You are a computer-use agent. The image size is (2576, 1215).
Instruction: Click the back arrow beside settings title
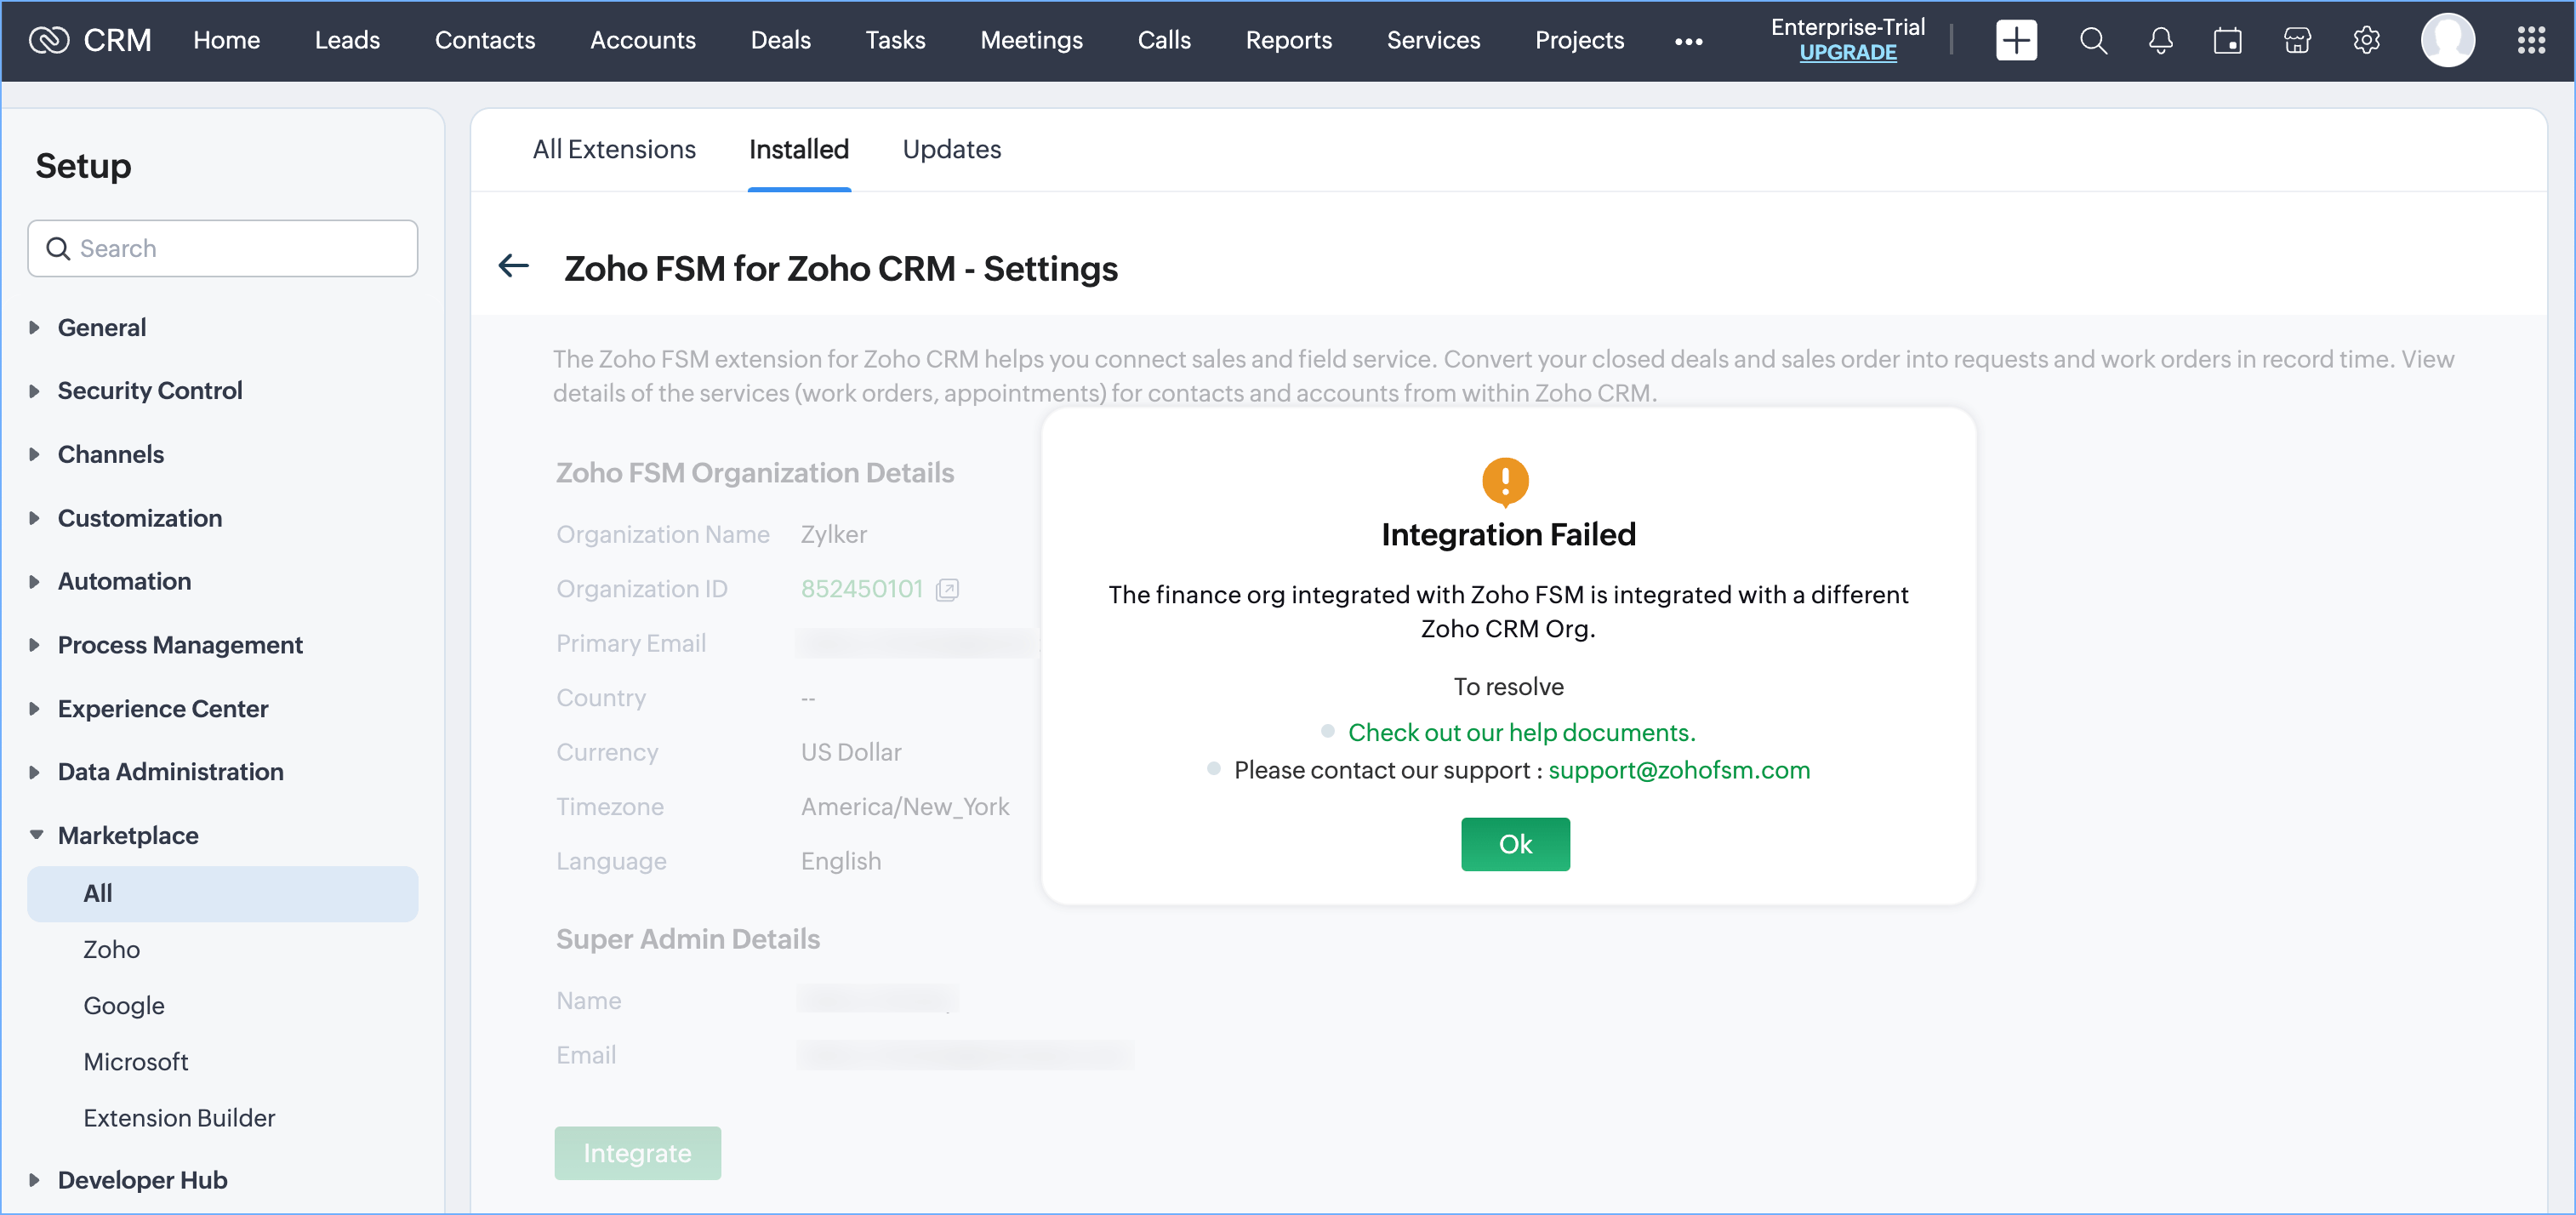pos(513,266)
